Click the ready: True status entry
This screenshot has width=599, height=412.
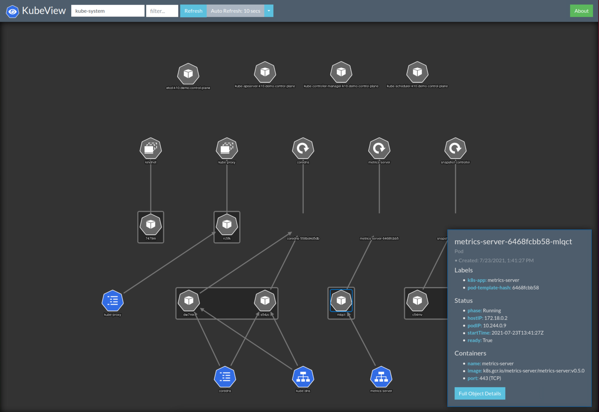479,340
